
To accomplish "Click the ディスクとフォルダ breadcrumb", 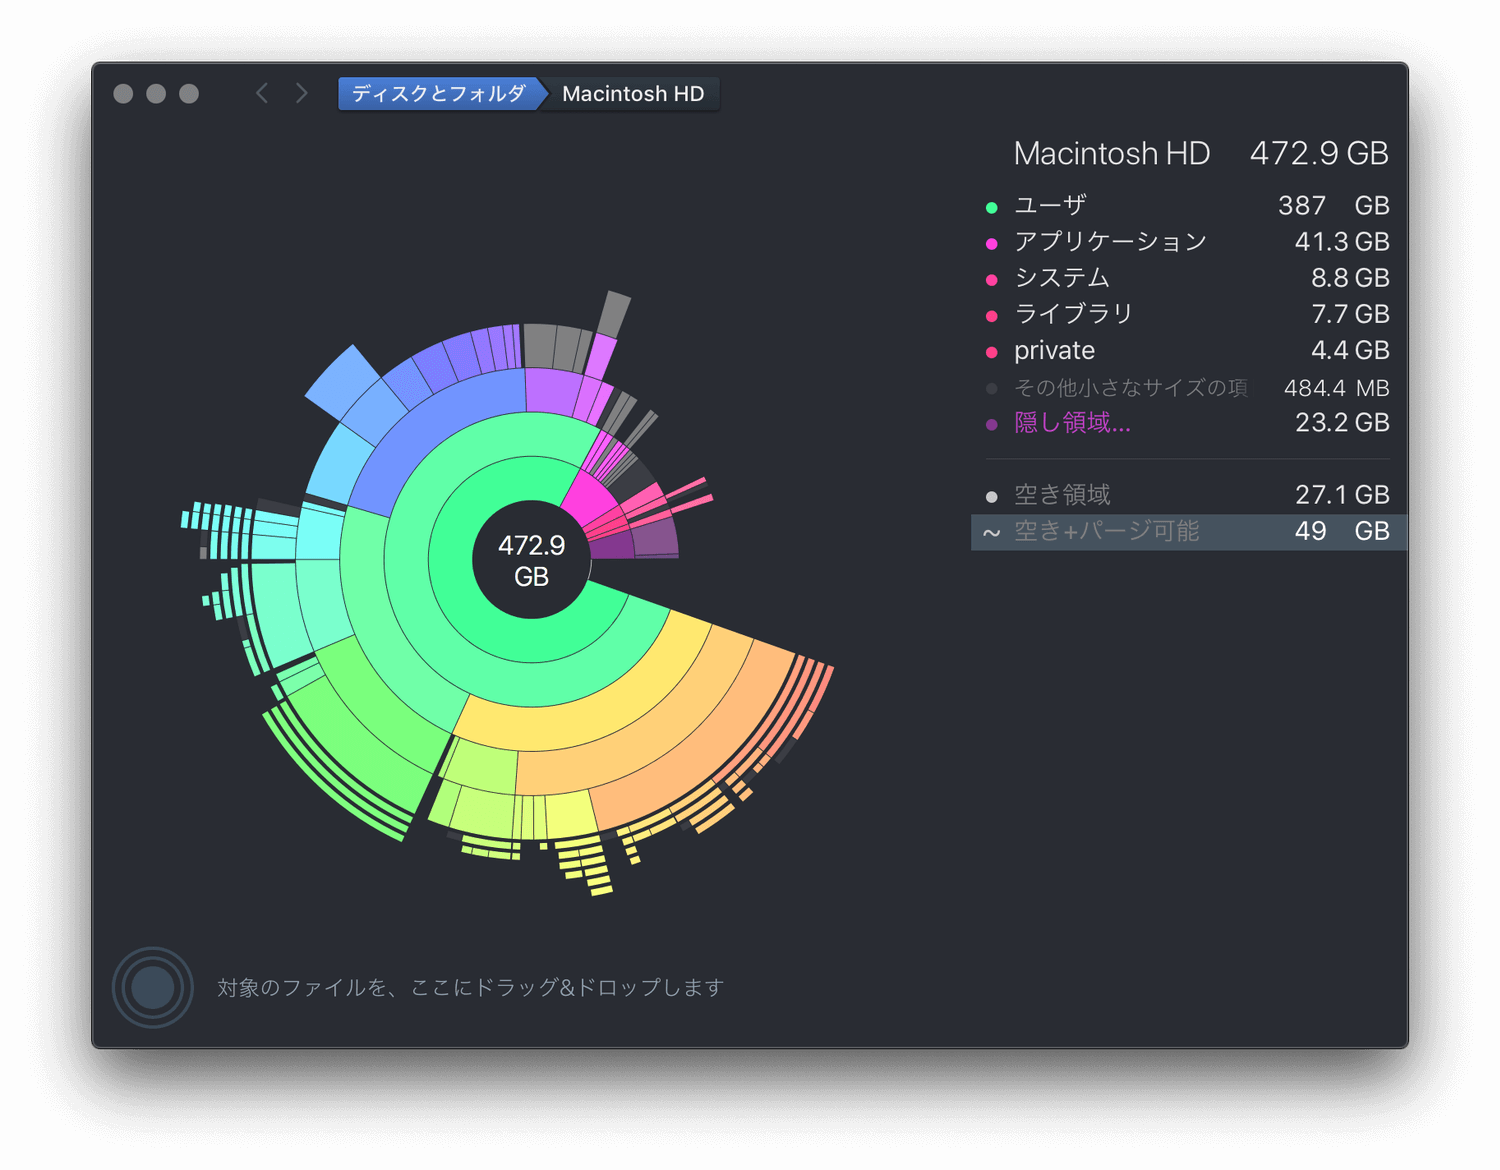I will [x=438, y=93].
